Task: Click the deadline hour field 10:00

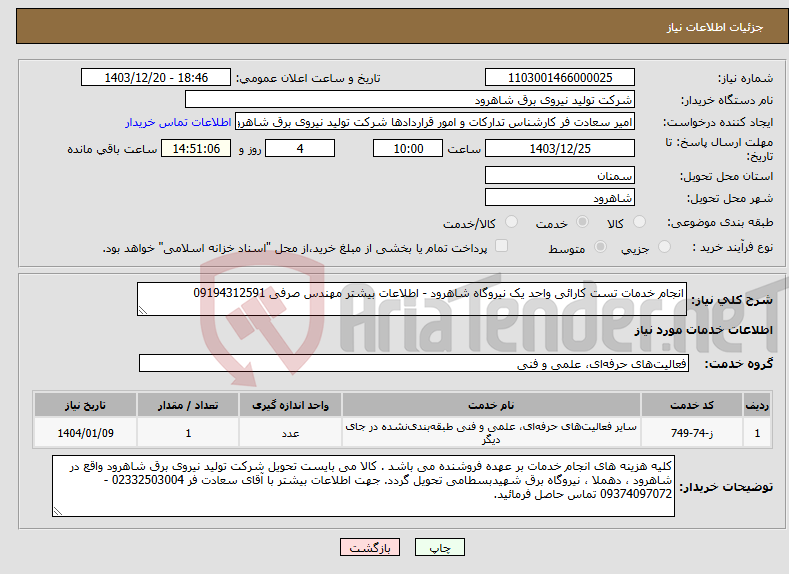Action: (x=408, y=148)
